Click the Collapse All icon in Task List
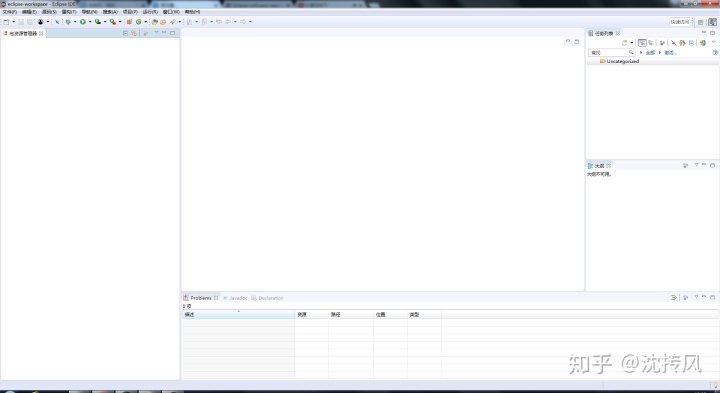This screenshot has height=393, width=720. pyautogui.click(x=691, y=43)
